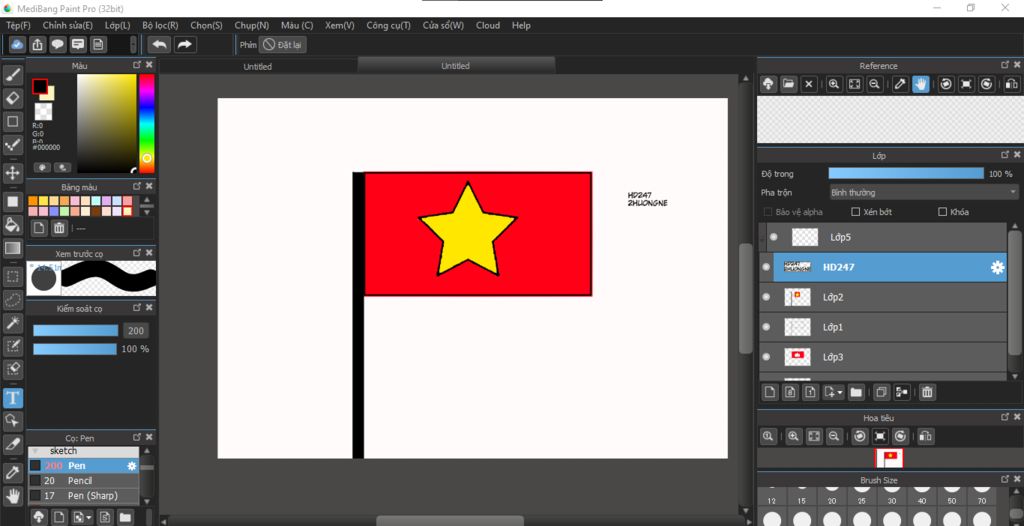Click the Đặt lại reset button
Screen dimensions: 1024x526
pyautogui.click(x=283, y=44)
